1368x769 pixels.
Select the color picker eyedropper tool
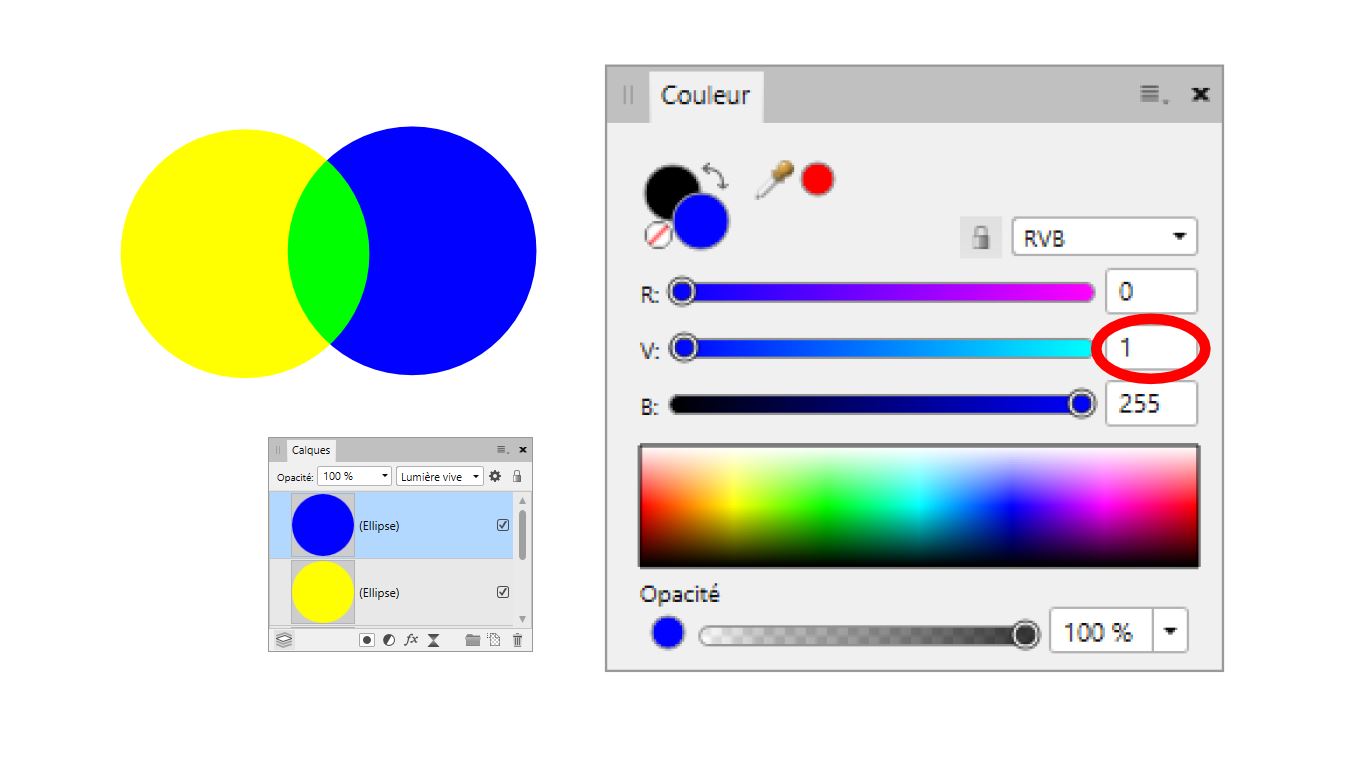coord(774,181)
